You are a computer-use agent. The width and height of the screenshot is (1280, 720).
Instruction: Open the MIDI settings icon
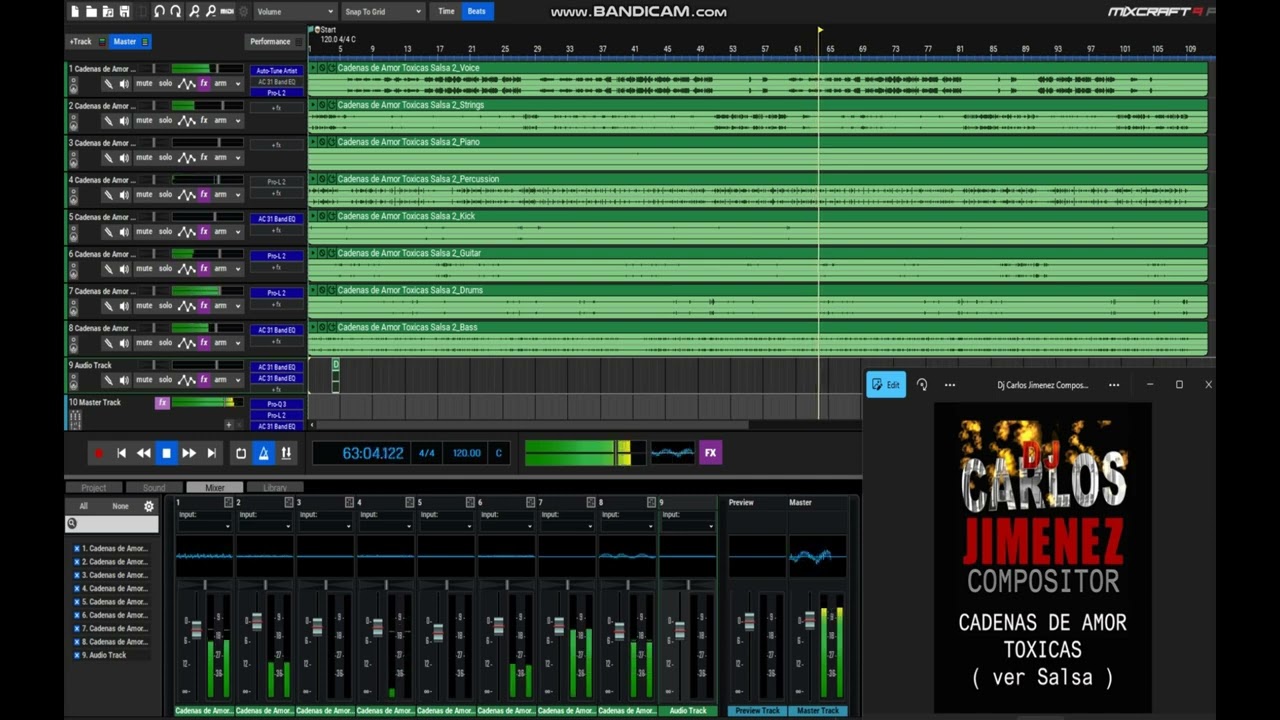(x=227, y=12)
